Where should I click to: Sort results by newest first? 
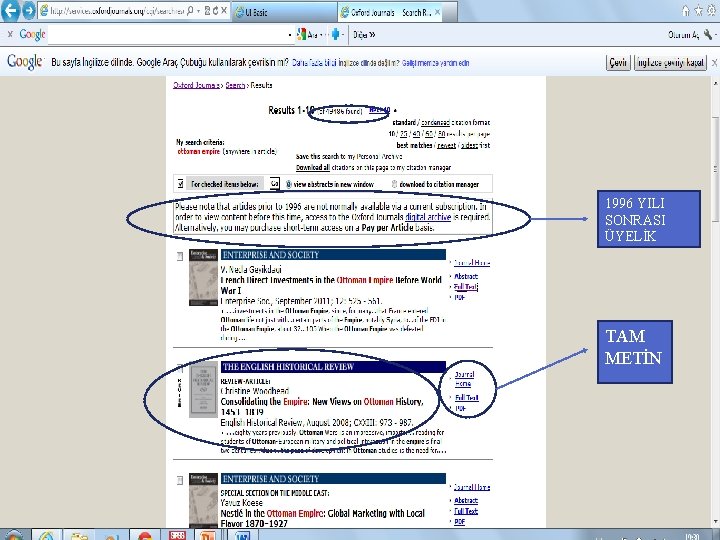446,146
